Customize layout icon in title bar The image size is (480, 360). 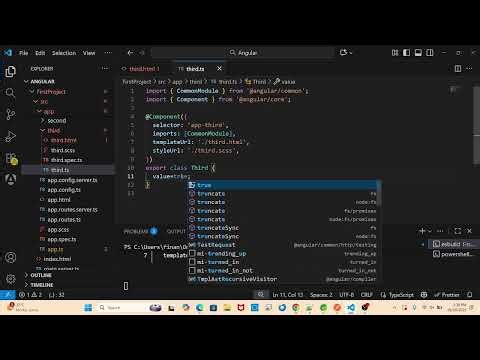tap(395, 53)
